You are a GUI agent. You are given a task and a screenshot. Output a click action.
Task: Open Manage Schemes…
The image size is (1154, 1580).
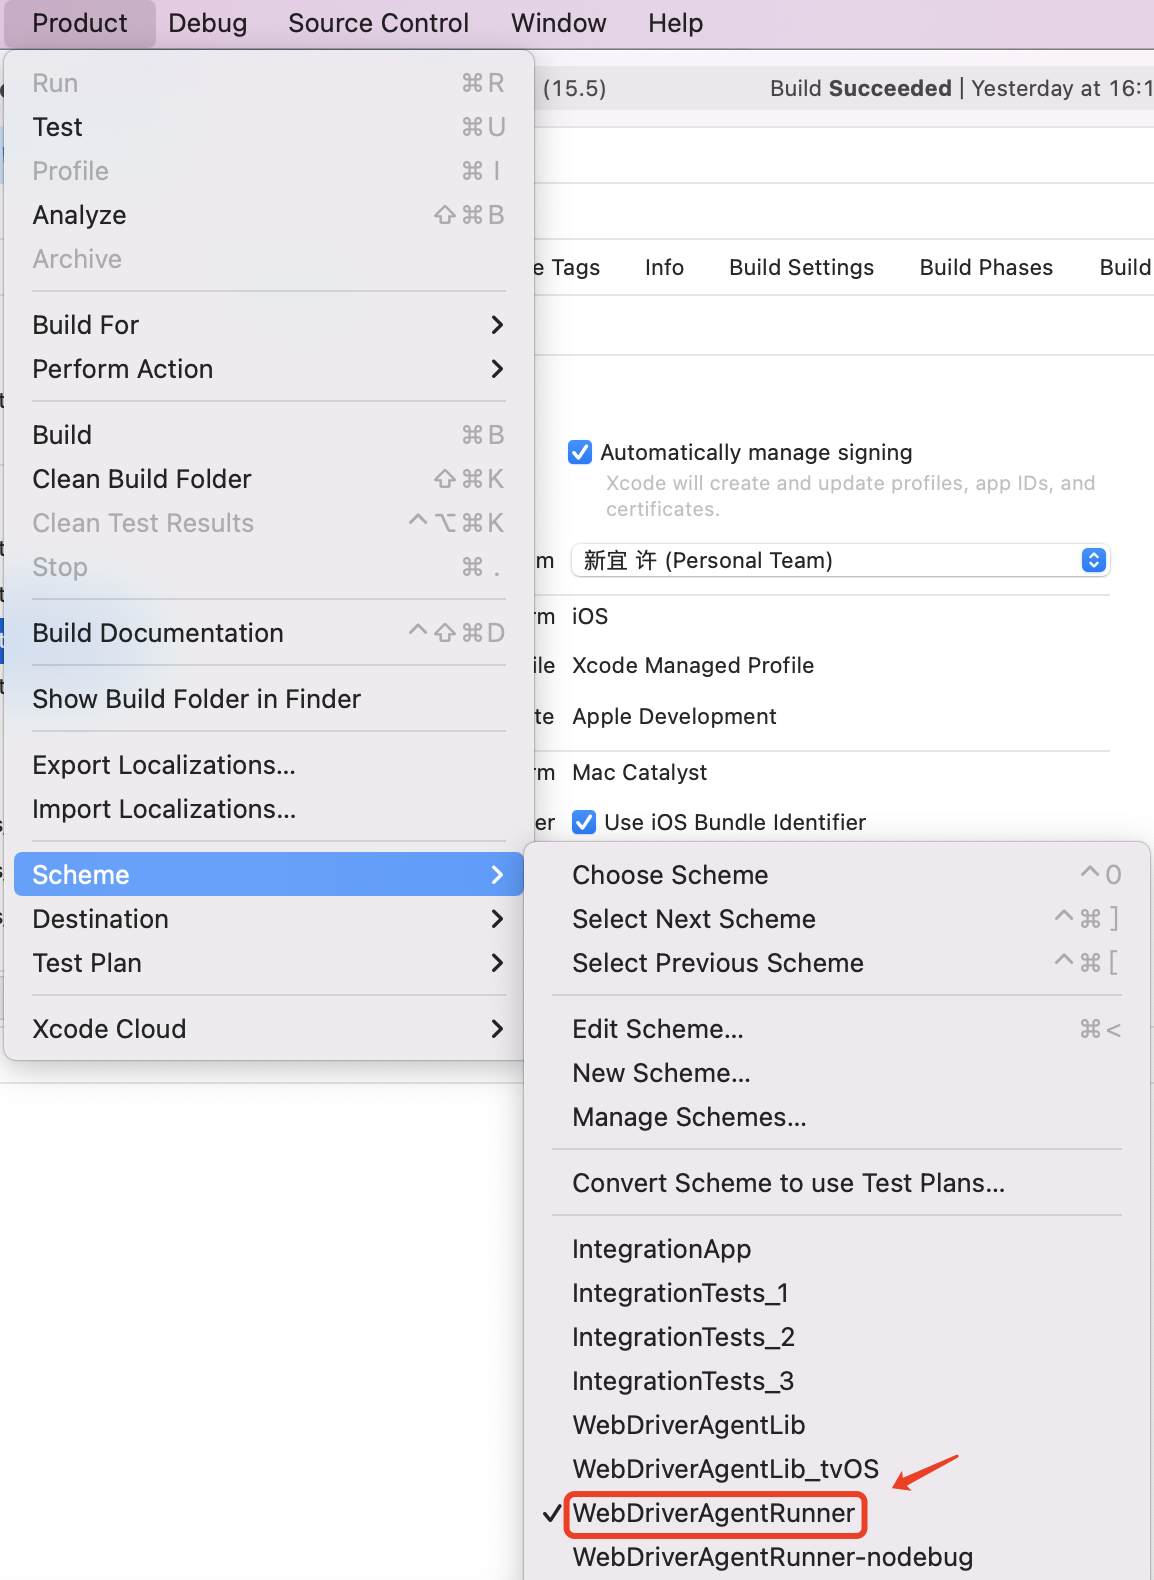tap(837, 1117)
